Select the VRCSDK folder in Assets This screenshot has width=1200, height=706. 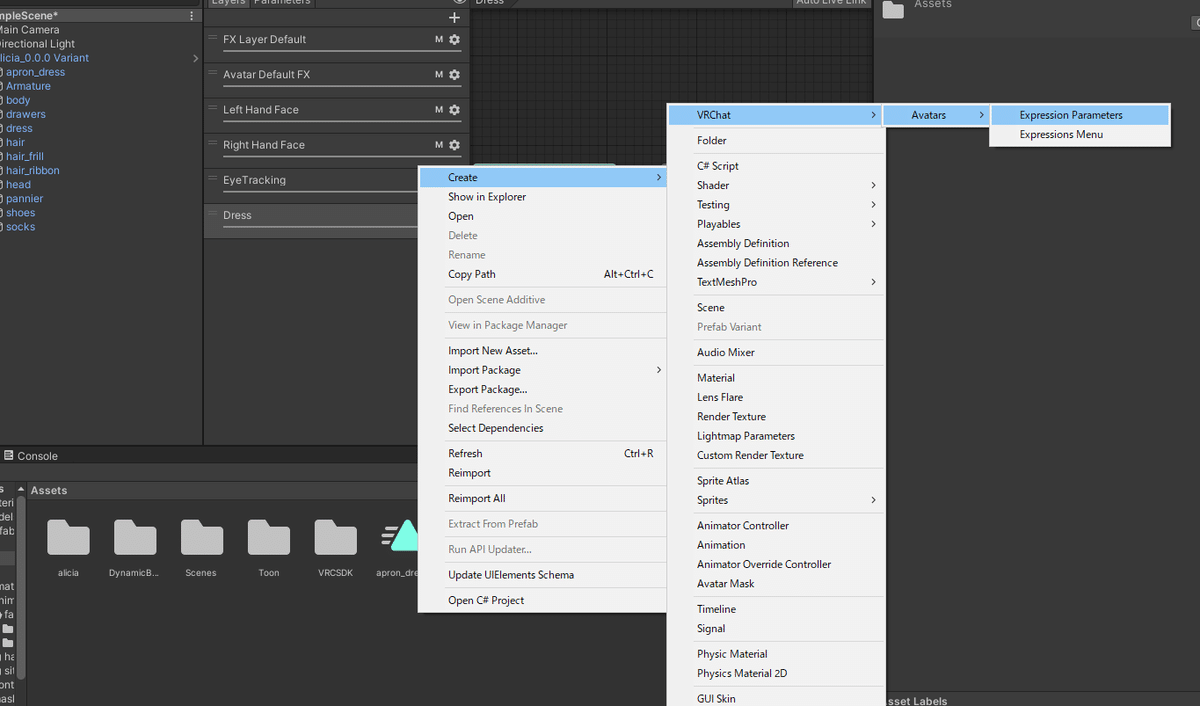(336, 537)
